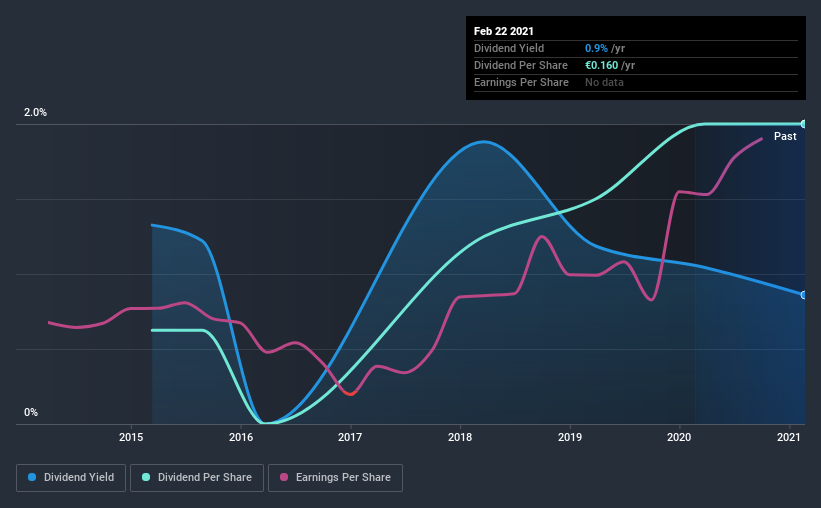Click the 2017 x-axis label
821x508 pixels.
350,437
